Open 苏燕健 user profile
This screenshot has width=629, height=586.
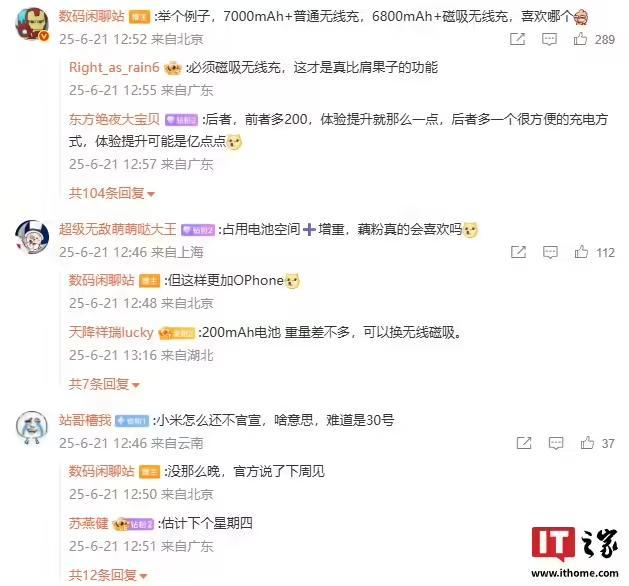(x=88, y=523)
